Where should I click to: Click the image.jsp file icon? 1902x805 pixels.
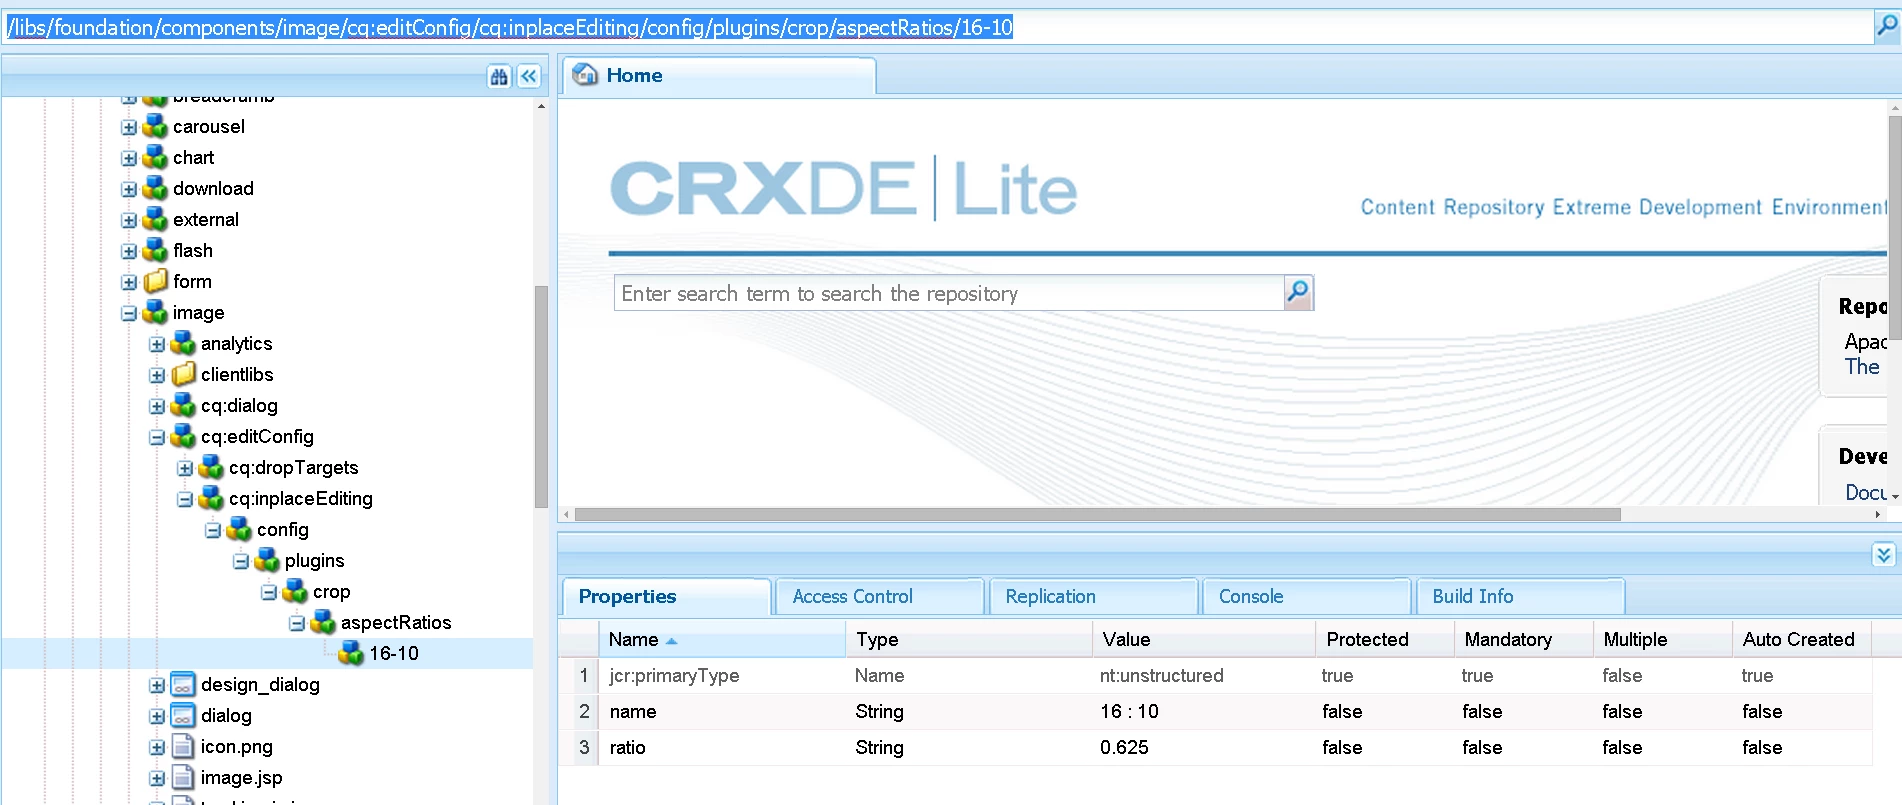point(183,777)
